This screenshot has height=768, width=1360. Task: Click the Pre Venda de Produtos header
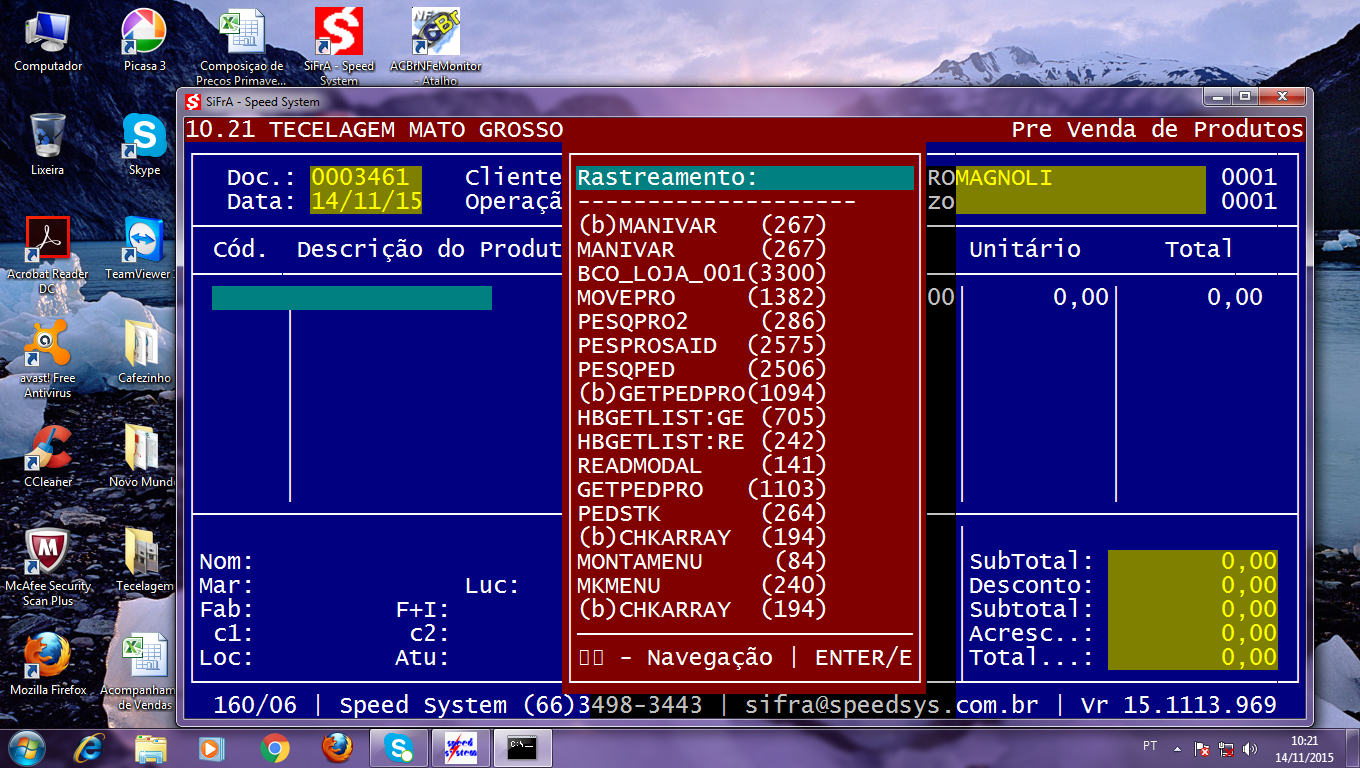[x=1158, y=130]
